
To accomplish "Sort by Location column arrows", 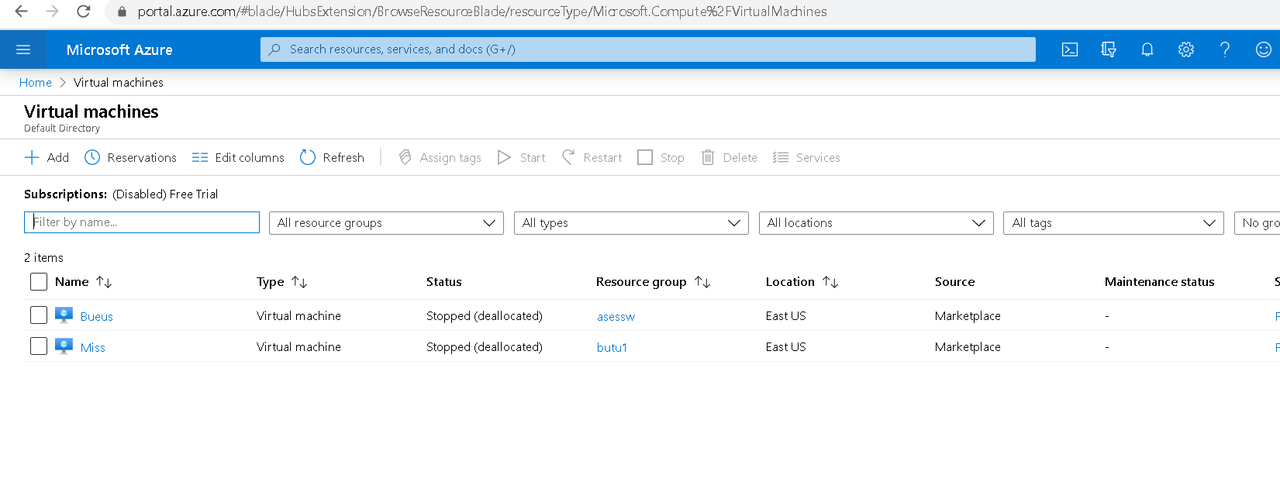I will [830, 282].
